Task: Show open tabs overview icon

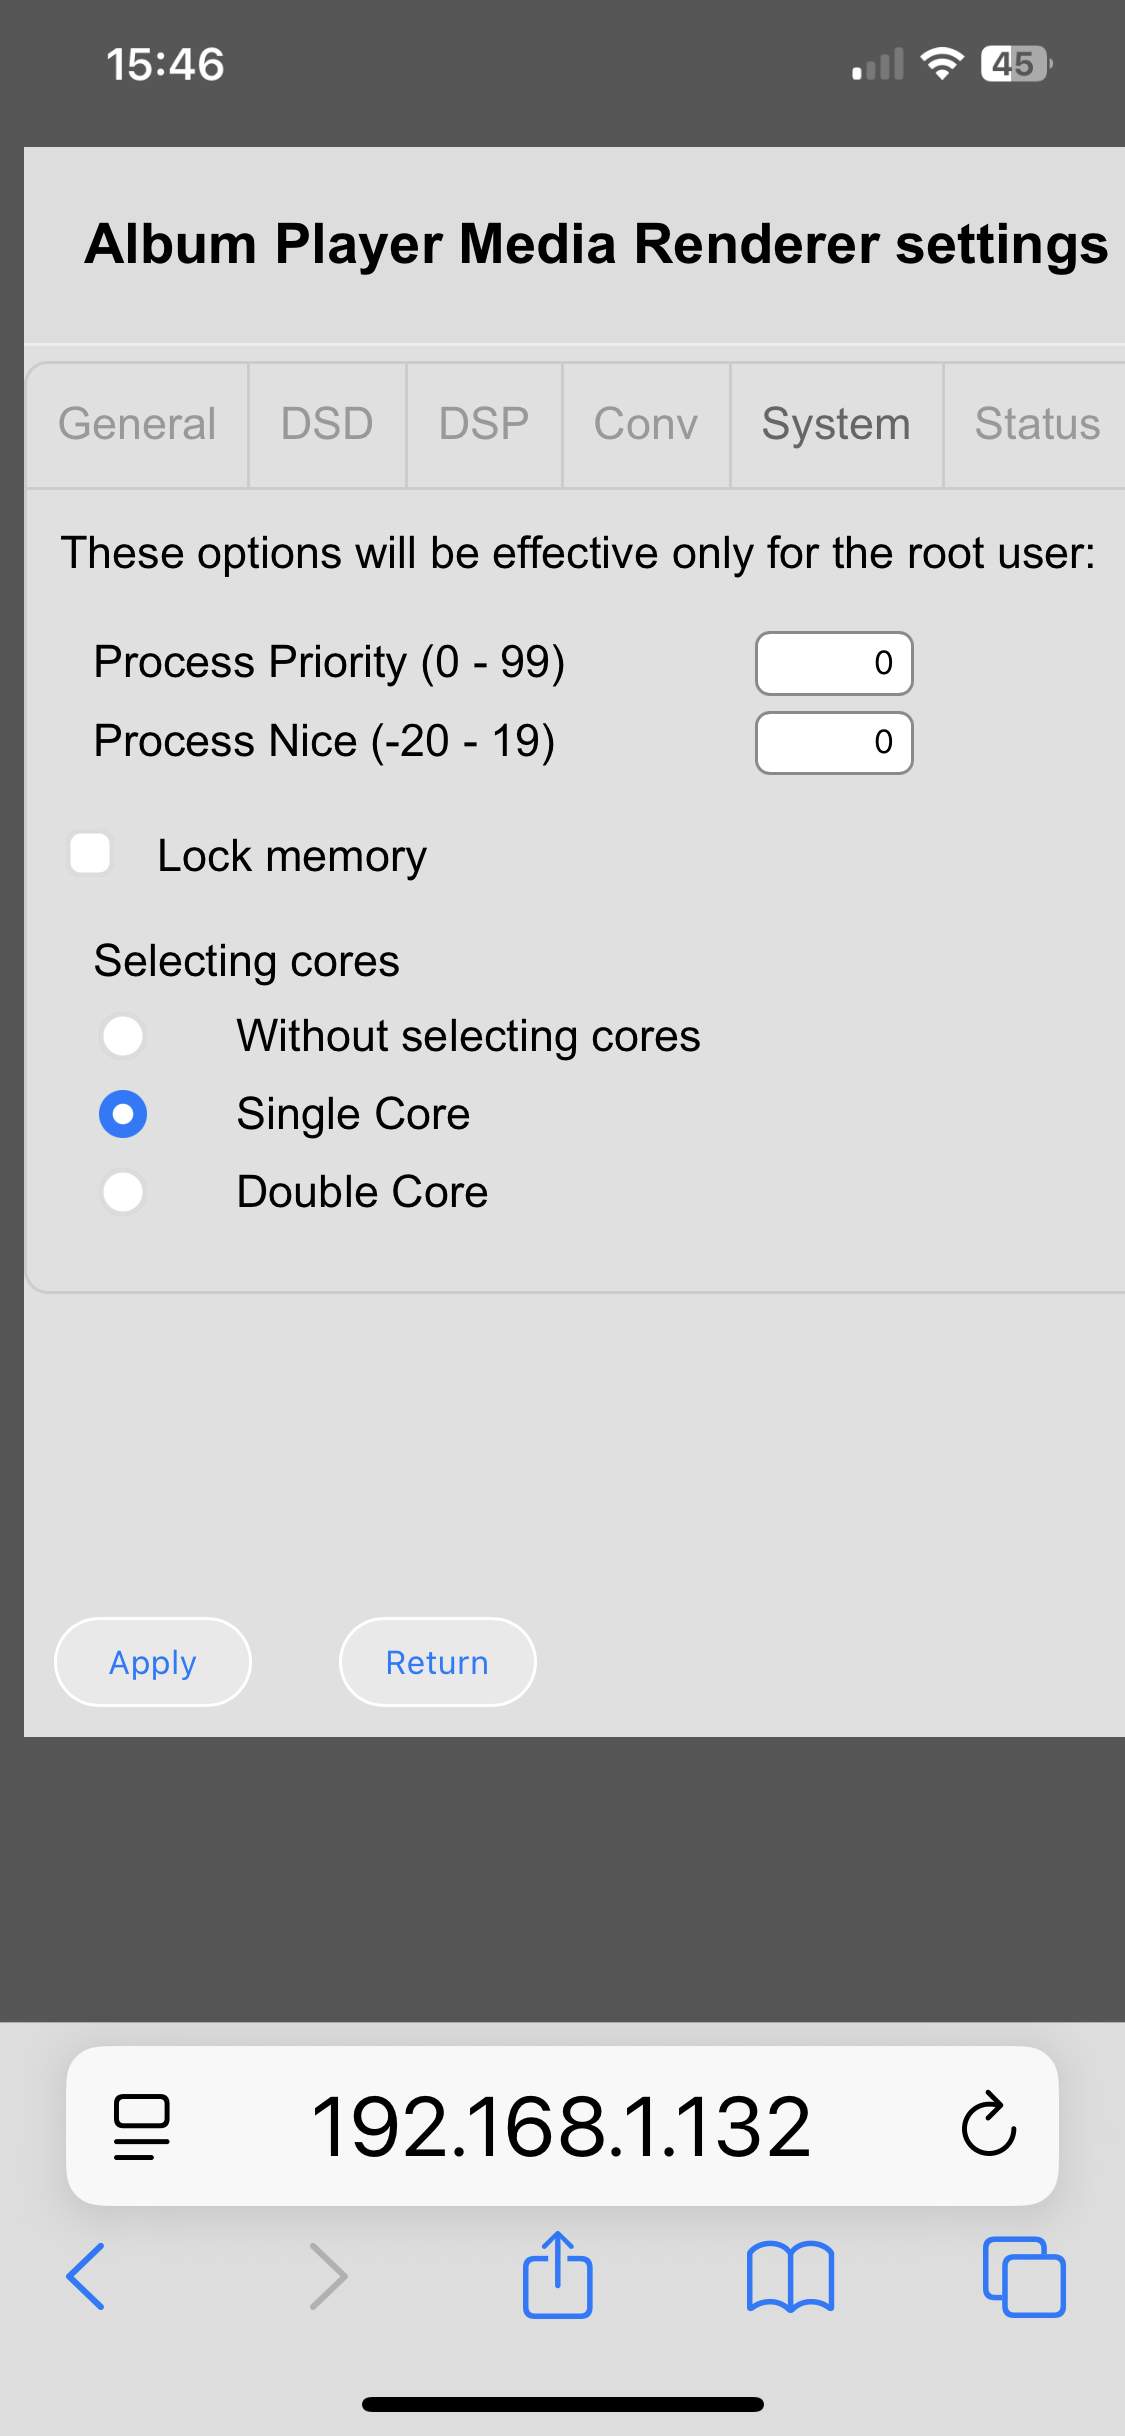Action: tap(1024, 2277)
